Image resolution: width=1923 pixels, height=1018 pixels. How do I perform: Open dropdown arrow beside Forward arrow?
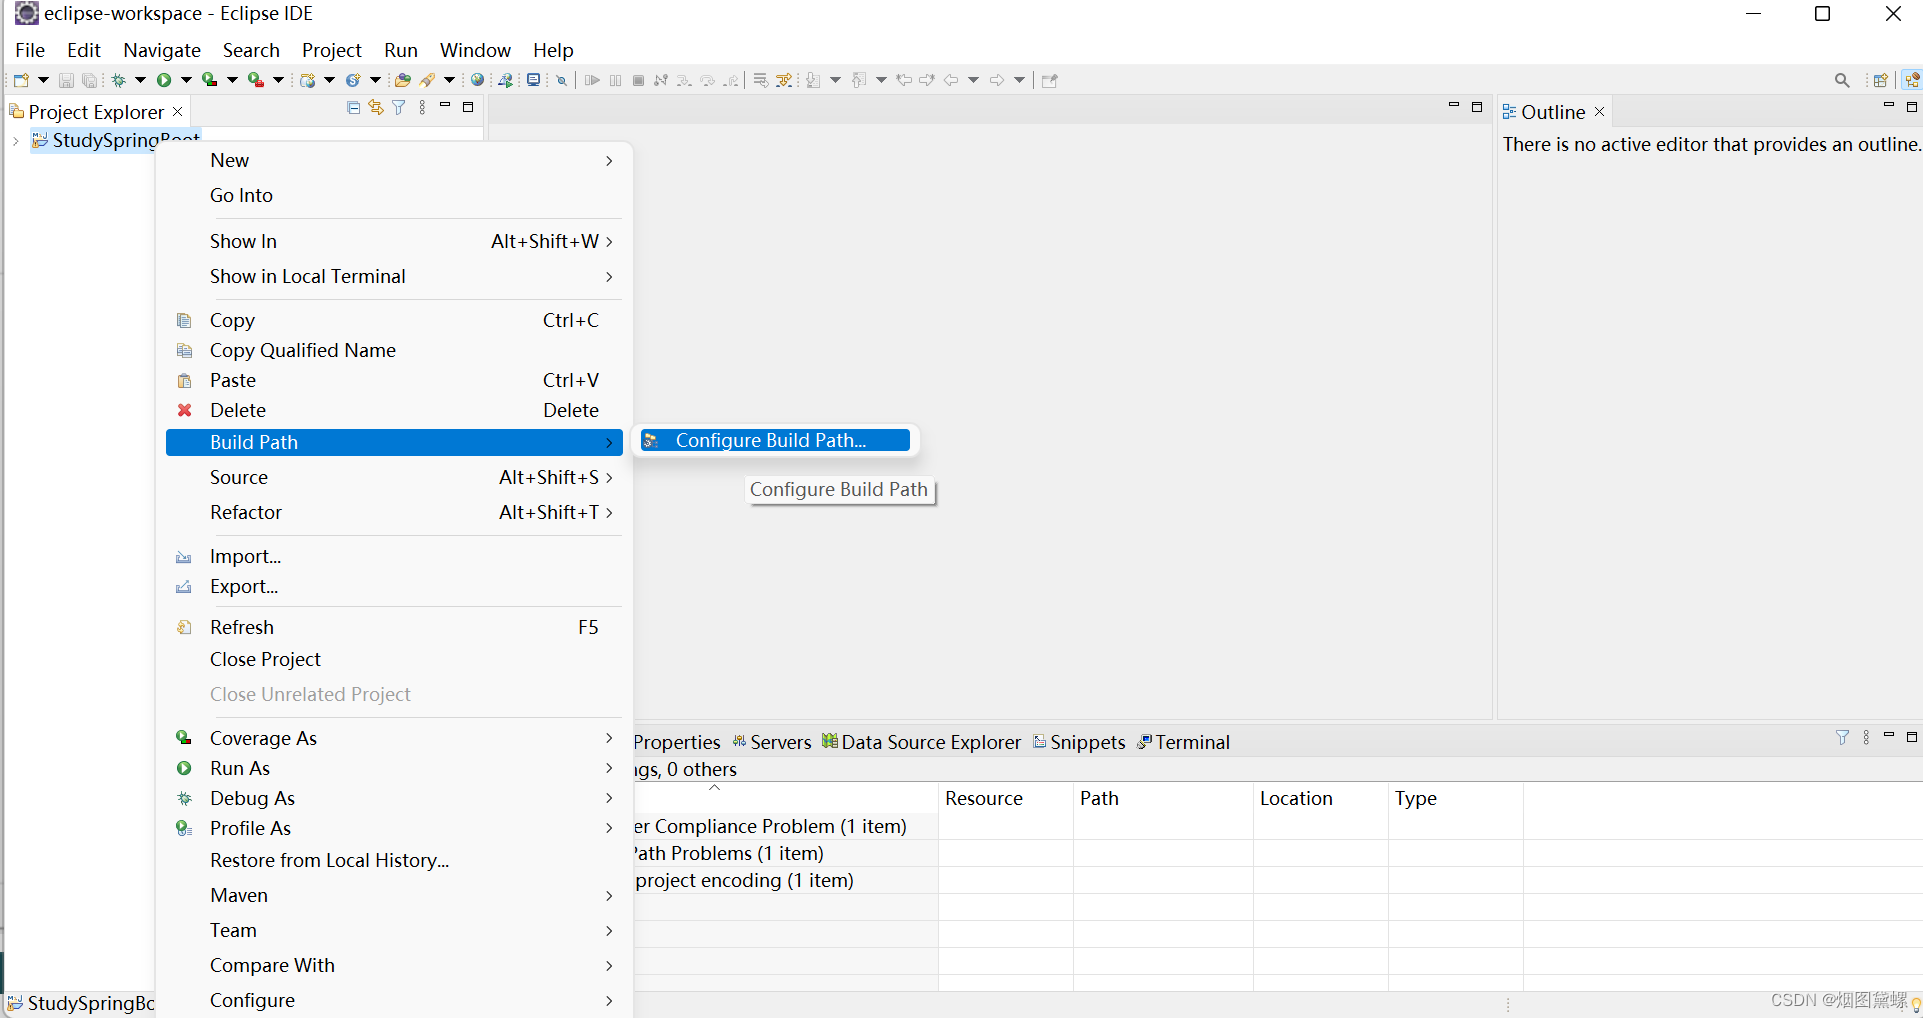[x=1019, y=80]
